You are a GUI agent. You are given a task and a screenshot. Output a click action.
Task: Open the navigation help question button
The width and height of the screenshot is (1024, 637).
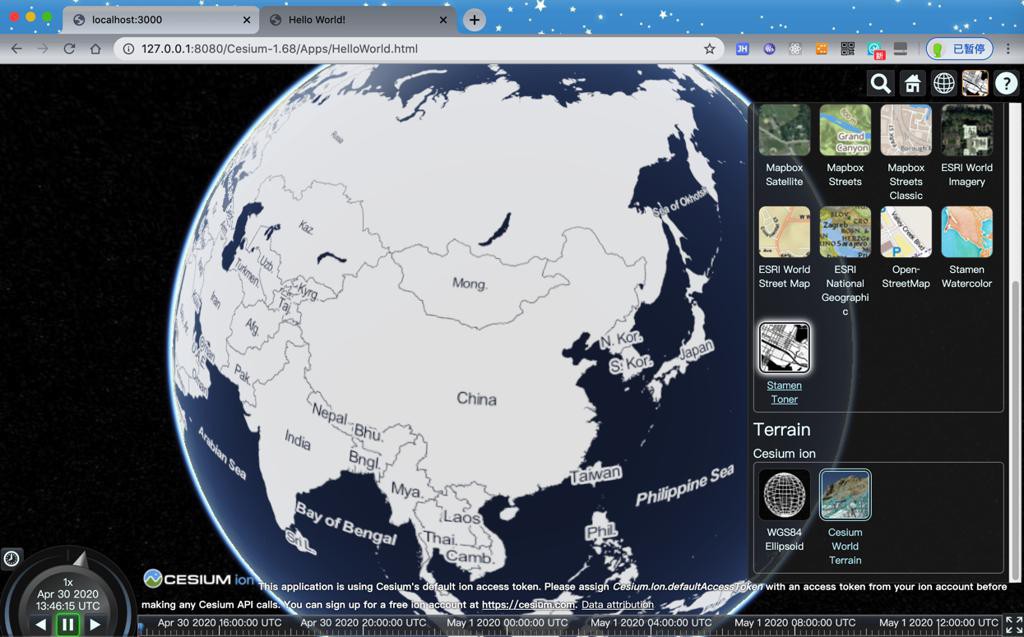[x=1006, y=84]
